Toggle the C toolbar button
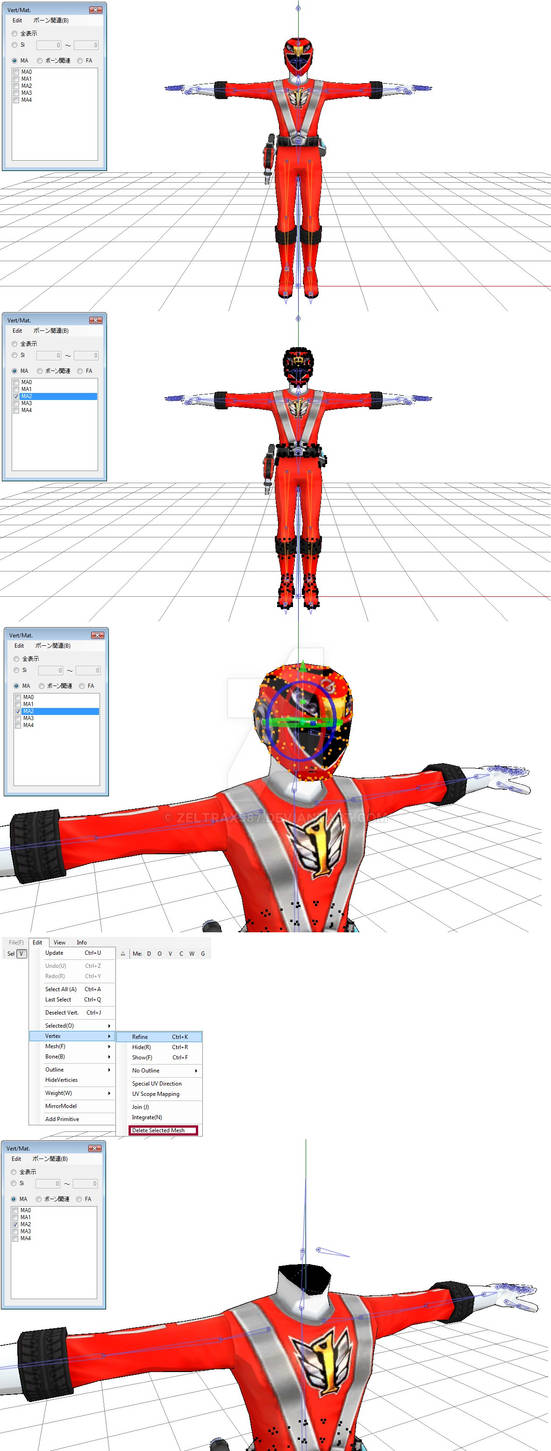 [181, 954]
